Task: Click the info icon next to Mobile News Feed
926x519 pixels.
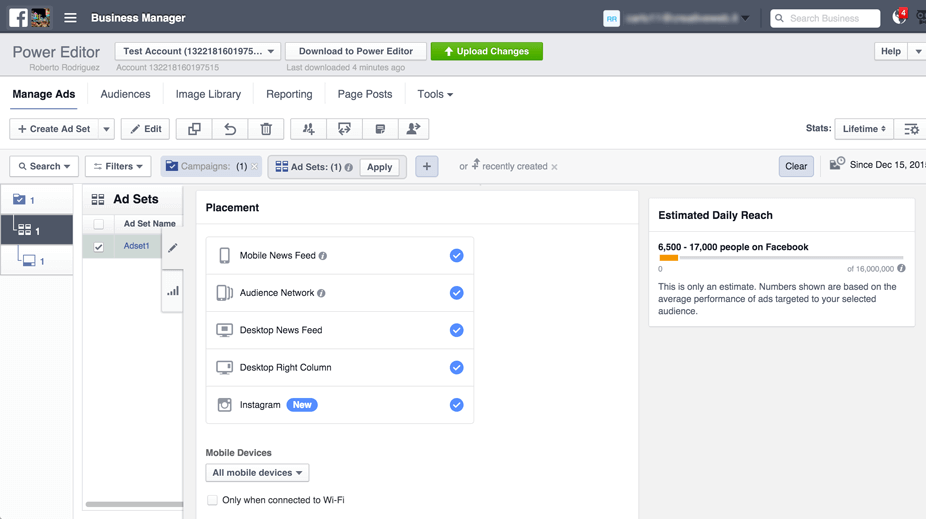Action: (322, 256)
